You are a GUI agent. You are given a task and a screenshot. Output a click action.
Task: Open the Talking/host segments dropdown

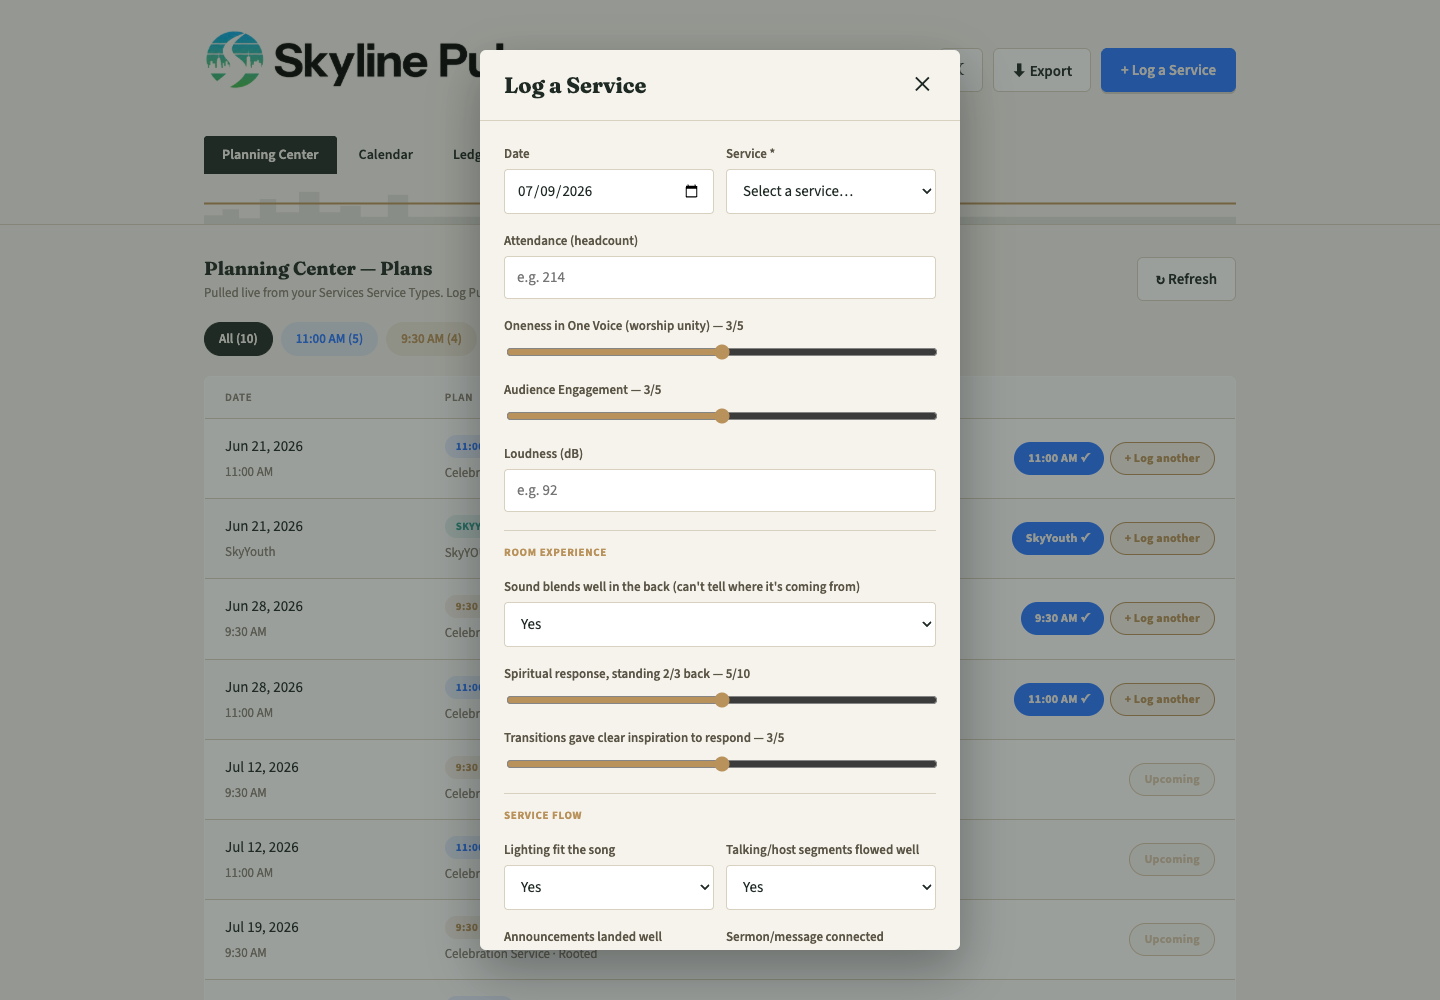pyautogui.click(x=831, y=887)
